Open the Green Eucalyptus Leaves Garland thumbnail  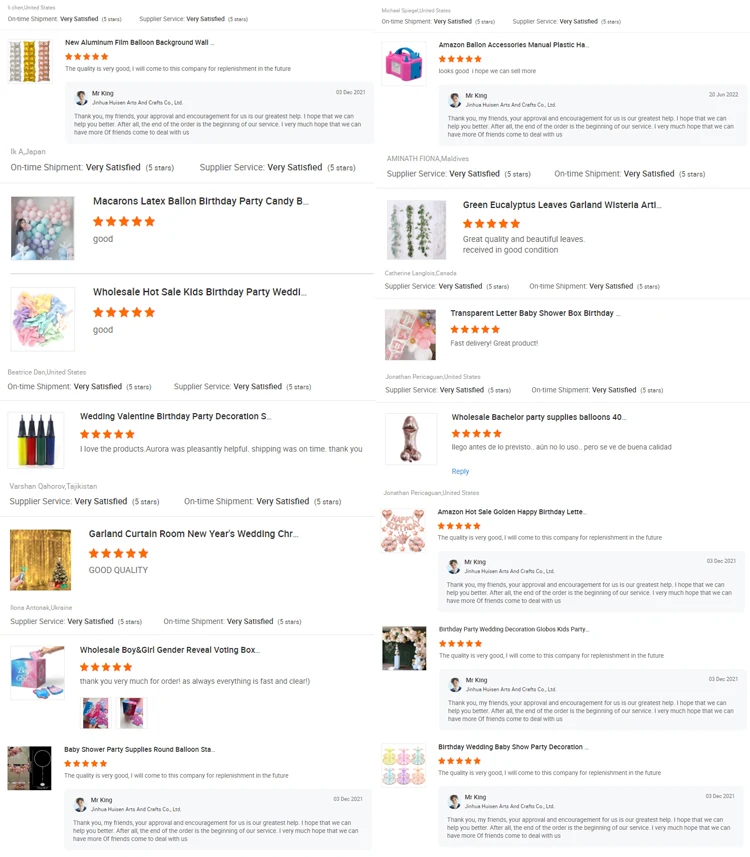(x=417, y=230)
